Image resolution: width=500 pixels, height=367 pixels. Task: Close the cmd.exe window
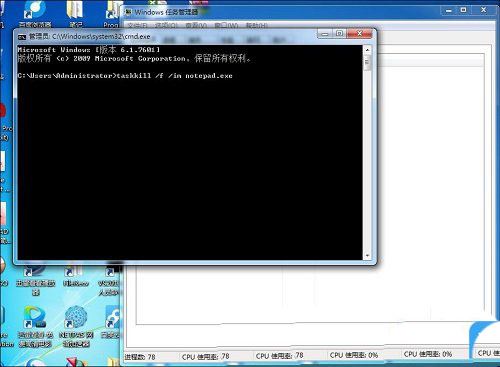point(359,34)
